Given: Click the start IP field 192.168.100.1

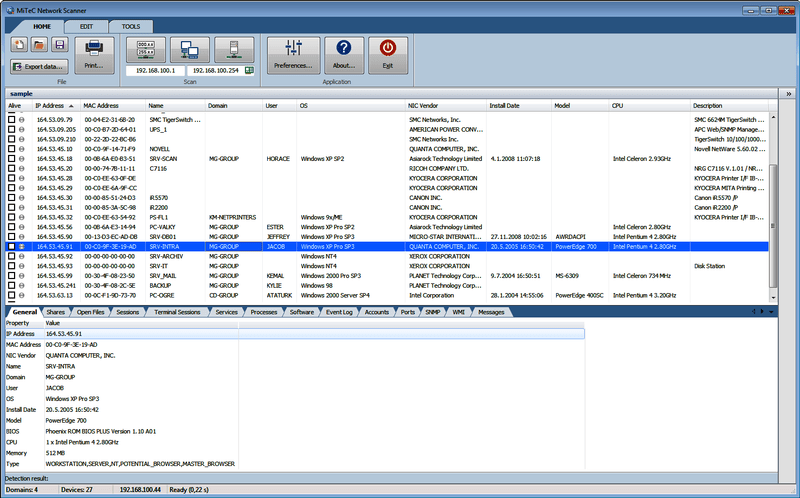Looking at the screenshot, I should pos(156,70).
